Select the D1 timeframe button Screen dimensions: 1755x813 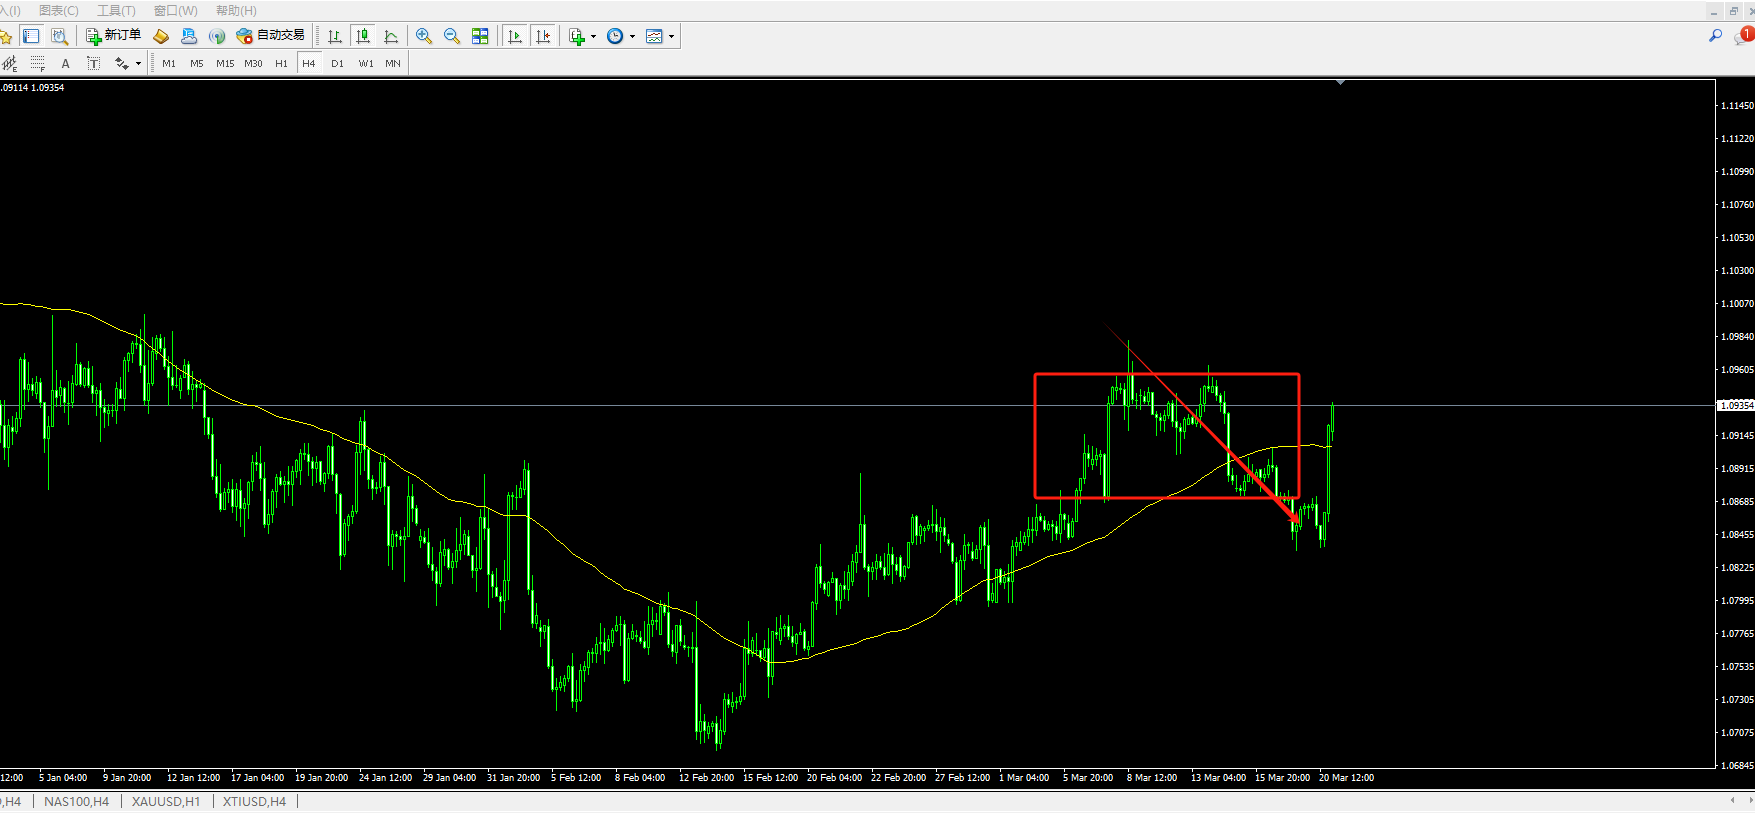(x=337, y=64)
